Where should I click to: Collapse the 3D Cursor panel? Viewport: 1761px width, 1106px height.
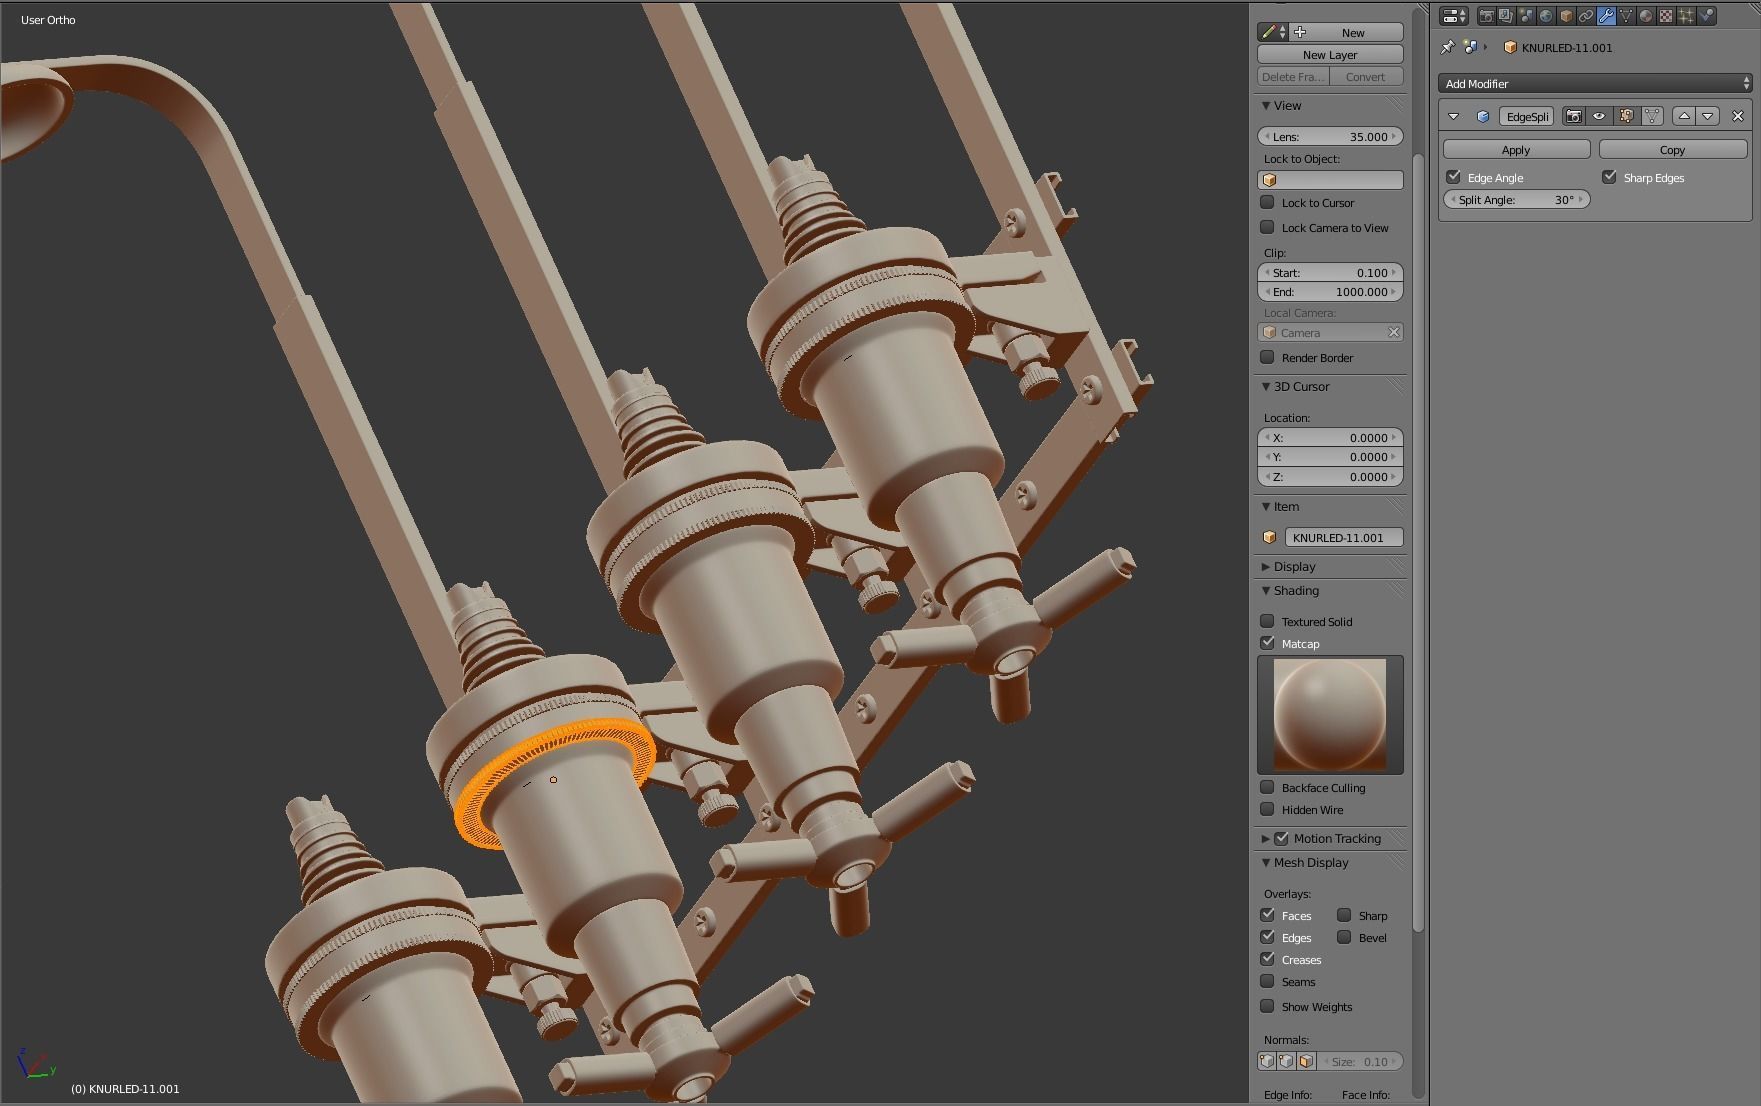click(1266, 387)
